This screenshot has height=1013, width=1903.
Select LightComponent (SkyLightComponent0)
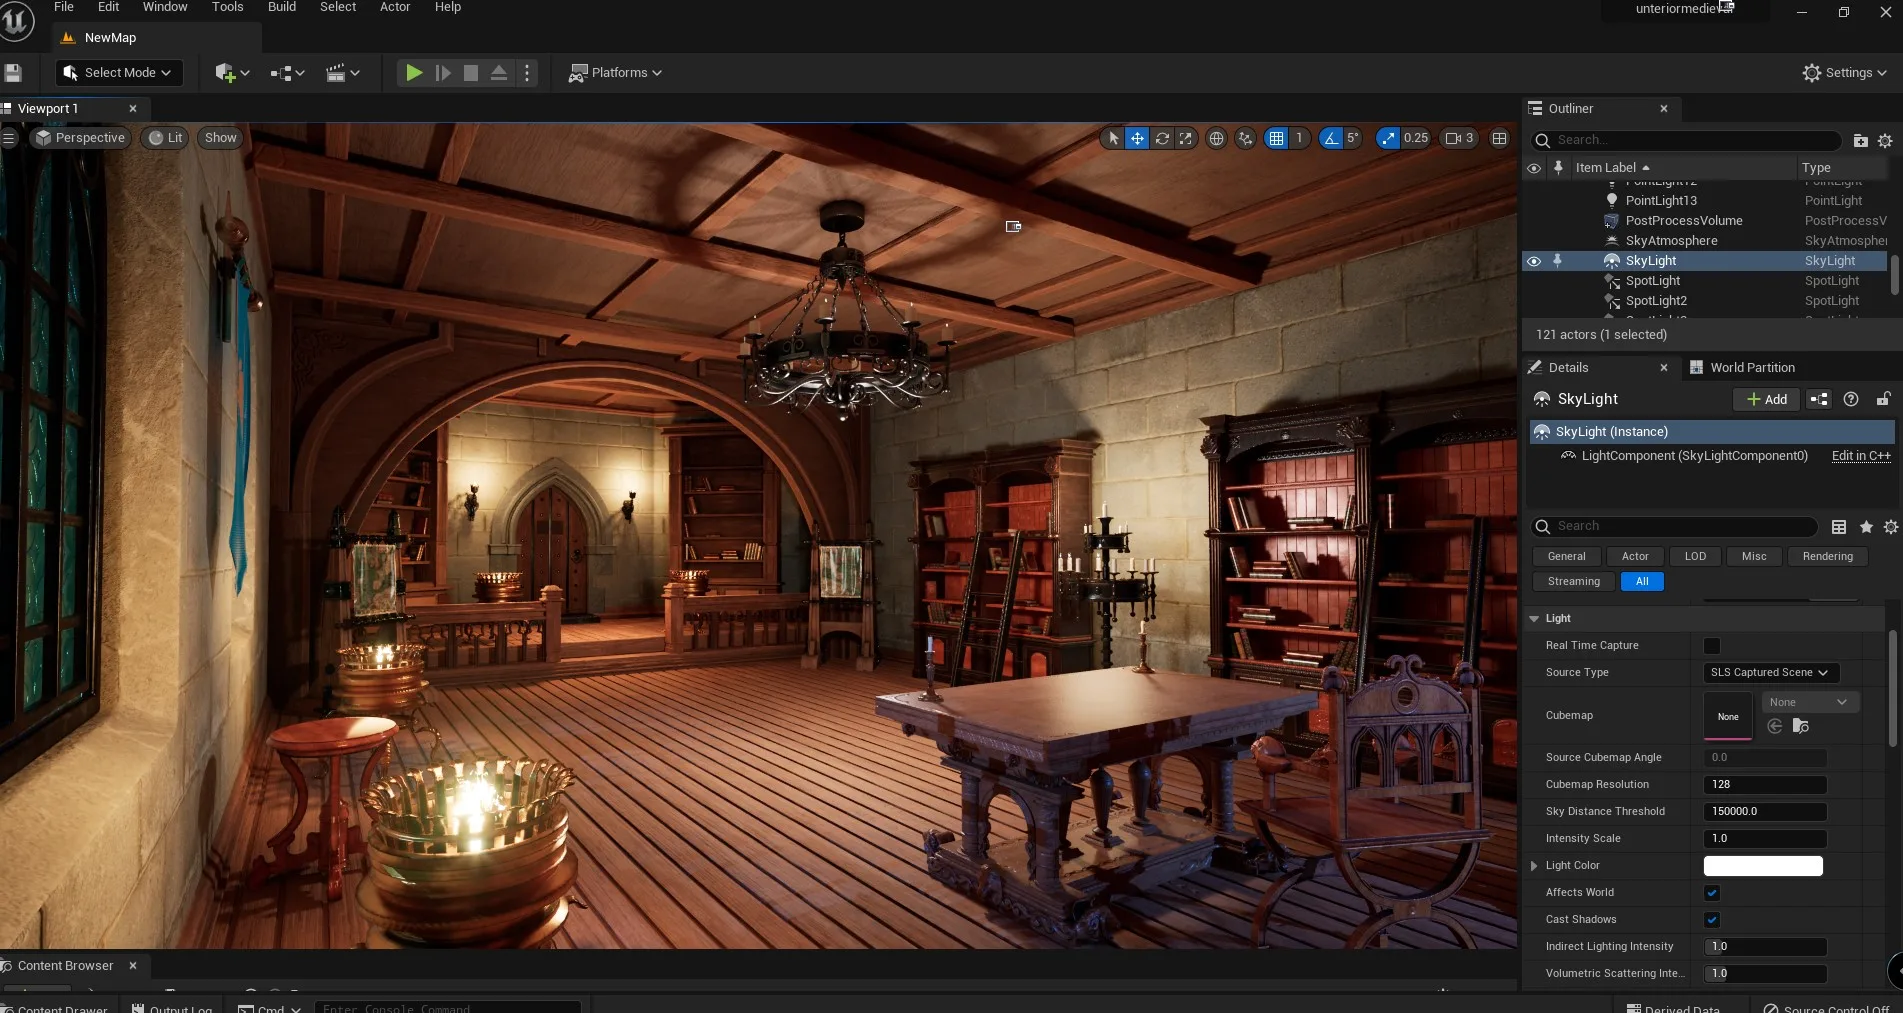coord(1694,456)
